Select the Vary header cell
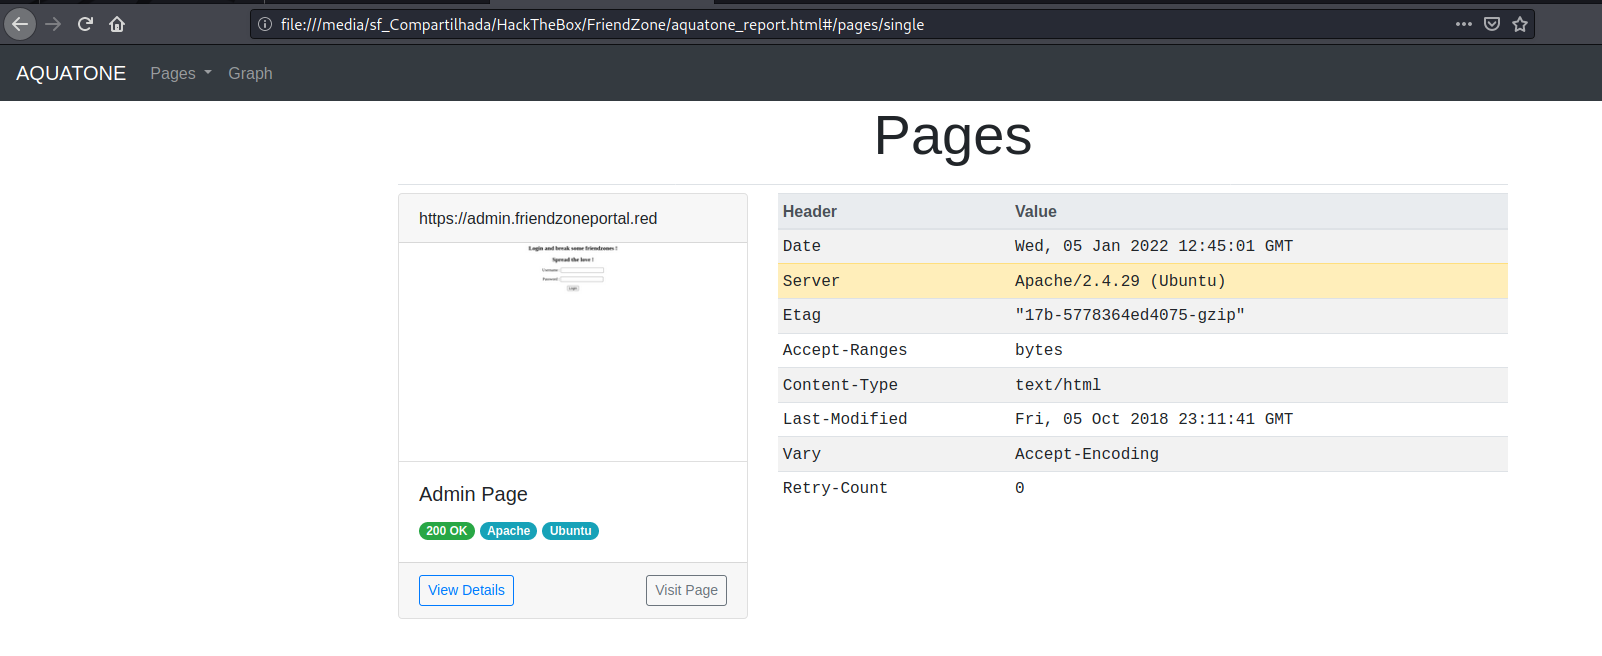The height and width of the screenshot is (656, 1602). click(895, 454)
